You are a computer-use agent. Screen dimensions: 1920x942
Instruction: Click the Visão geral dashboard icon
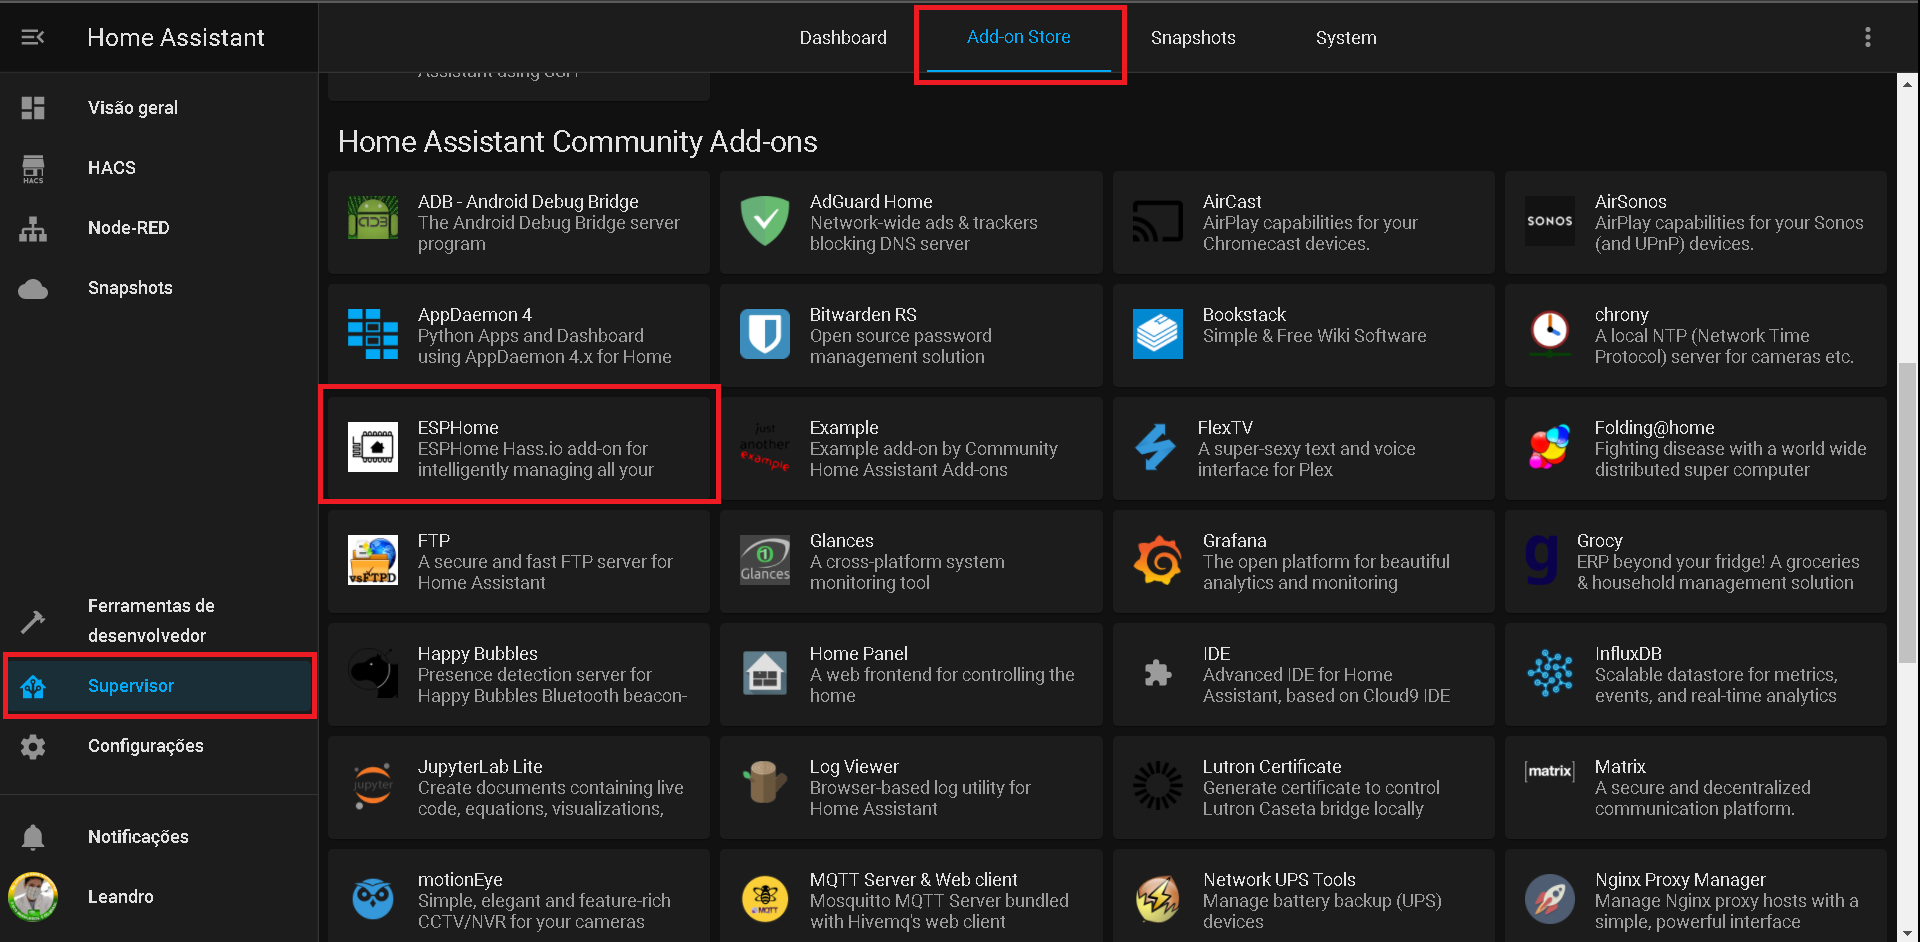tap(33, 107)
